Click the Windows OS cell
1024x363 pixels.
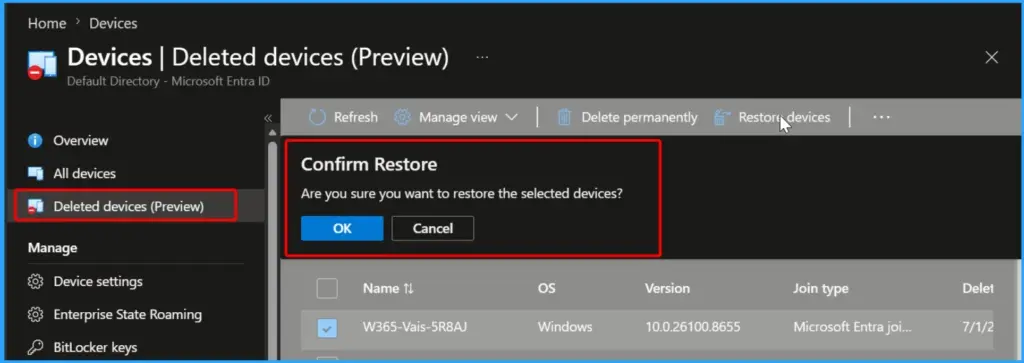(x=565, y=327)
